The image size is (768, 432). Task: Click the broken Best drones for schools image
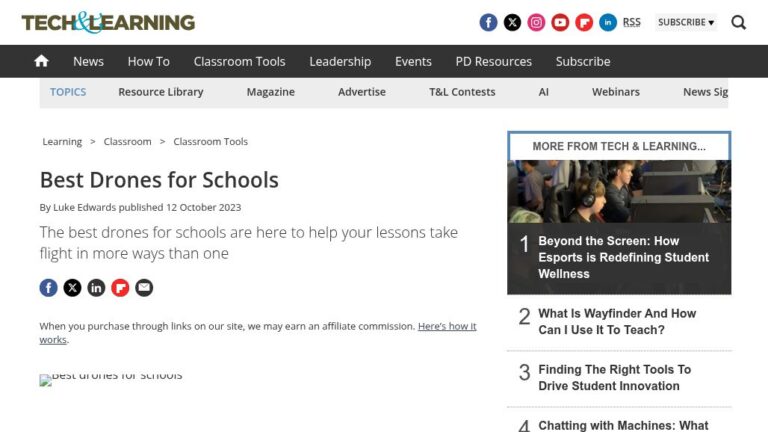(111, 379)
